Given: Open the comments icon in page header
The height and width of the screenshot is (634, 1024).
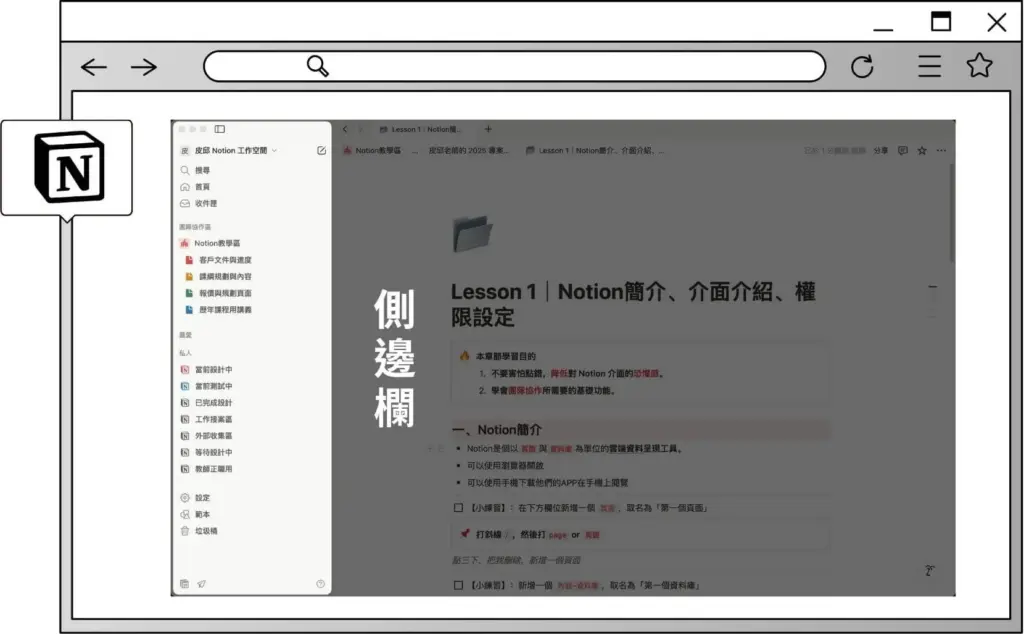Looking at the screenshot, I should 903,151.
